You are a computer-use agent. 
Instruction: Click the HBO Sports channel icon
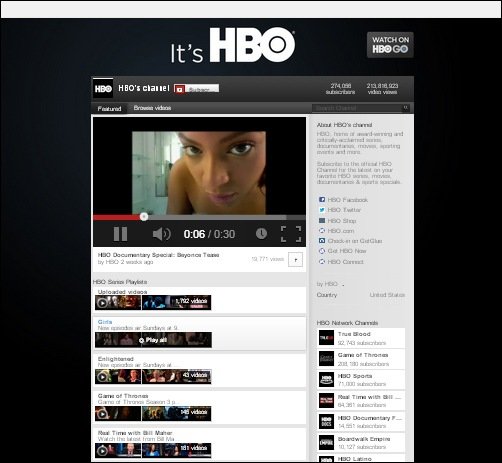326,380
